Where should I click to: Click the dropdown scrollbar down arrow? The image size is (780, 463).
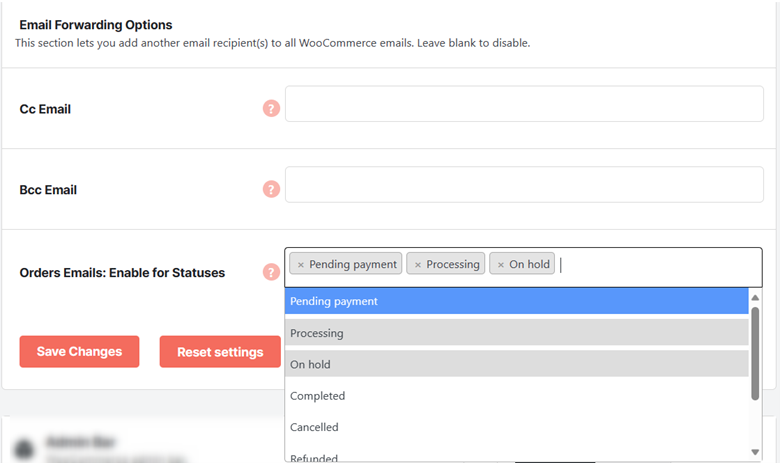(755, 452)
